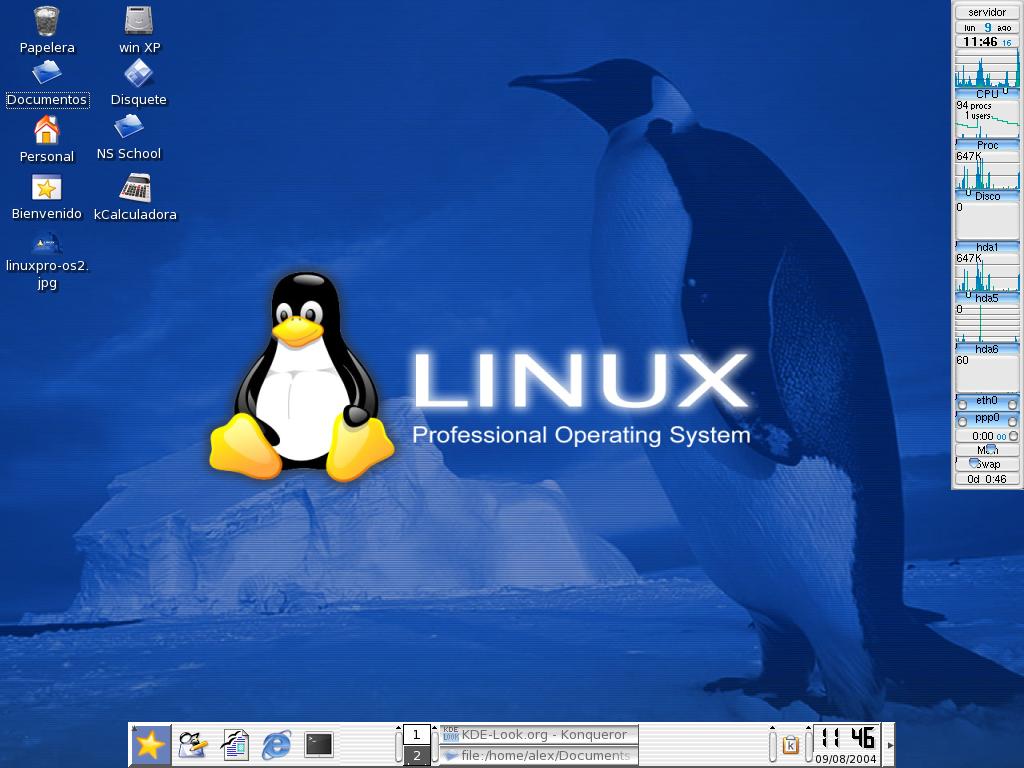Switch to virtual desktop 2
The height and width of the screenshot is (768, 1024).
(x=416, y=756)
